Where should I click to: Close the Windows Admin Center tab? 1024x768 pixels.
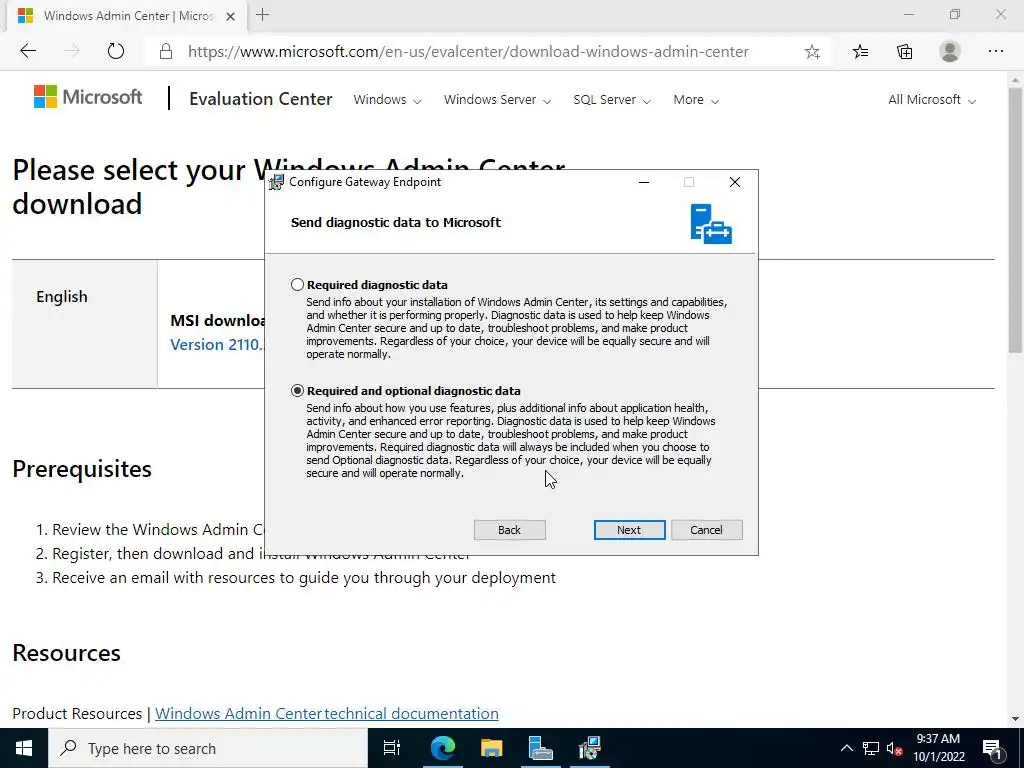[230, 16]
